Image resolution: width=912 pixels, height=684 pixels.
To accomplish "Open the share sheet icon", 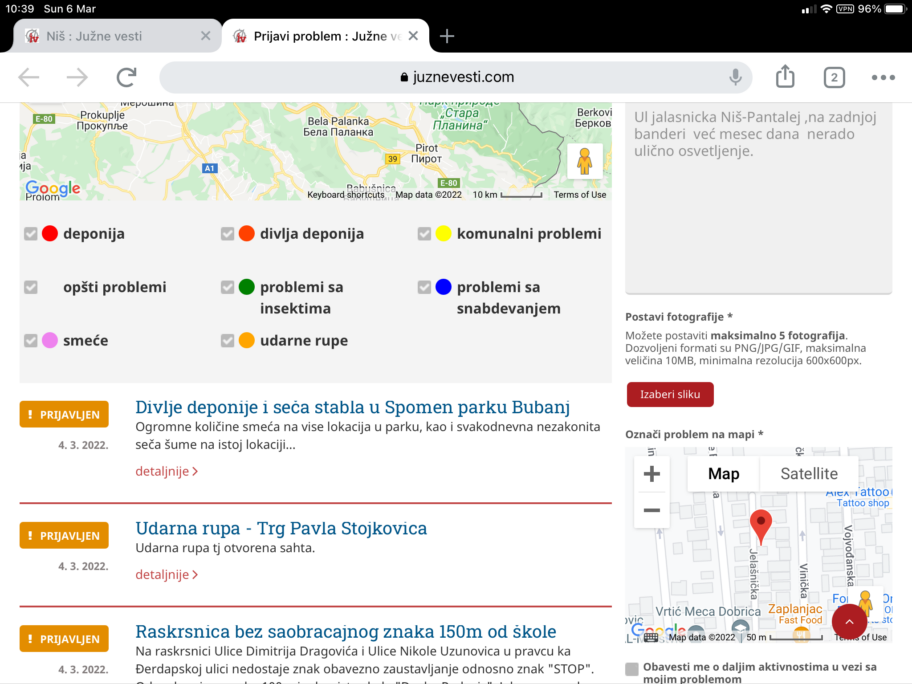I will coord(785,77).
